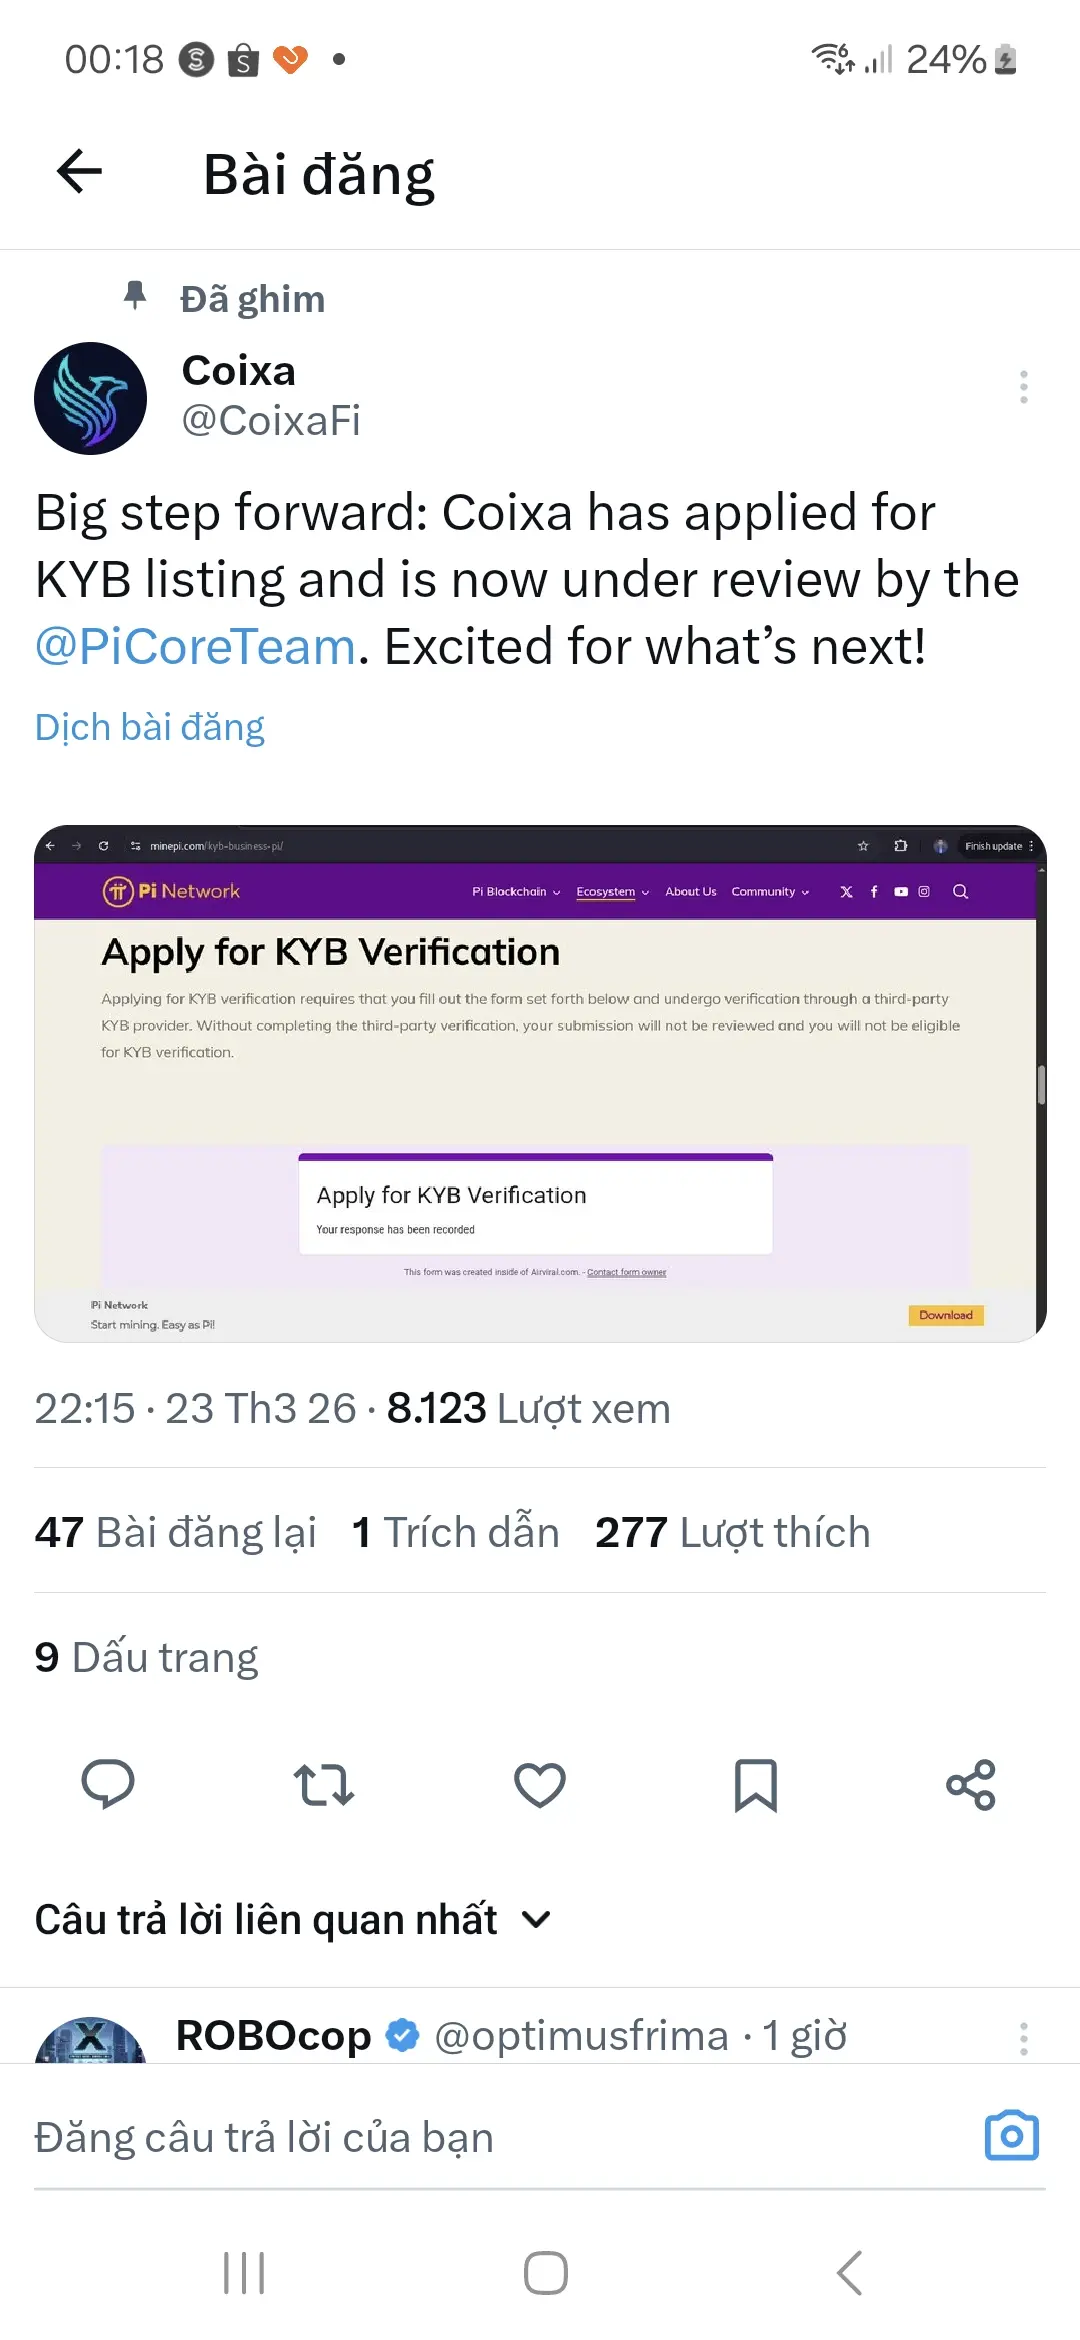Image resolution: width=1080 pixels, height=2340 pixels.
Task: Select the X icon in Pi Network navbar
Action: (x=846, y=891)
